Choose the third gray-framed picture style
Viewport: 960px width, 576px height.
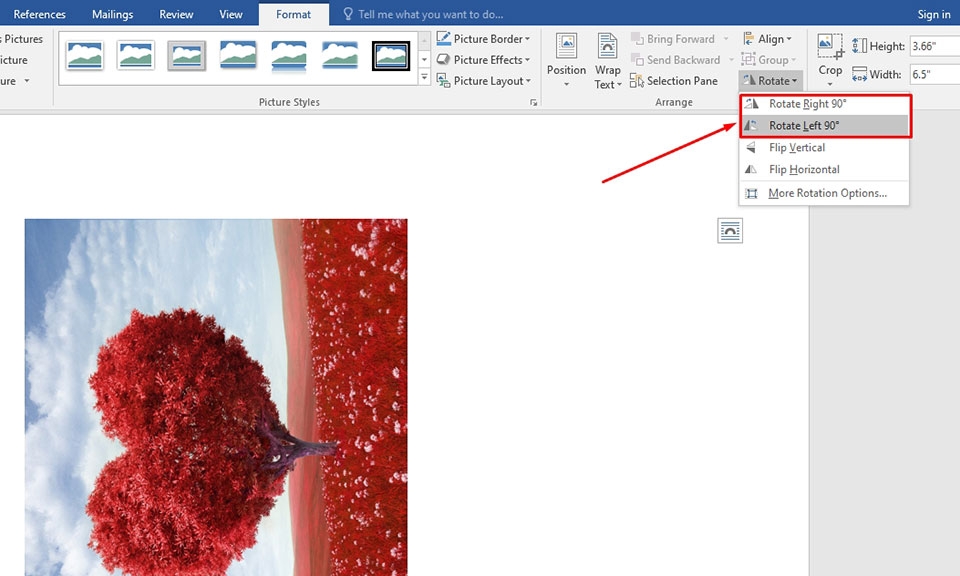186,56
